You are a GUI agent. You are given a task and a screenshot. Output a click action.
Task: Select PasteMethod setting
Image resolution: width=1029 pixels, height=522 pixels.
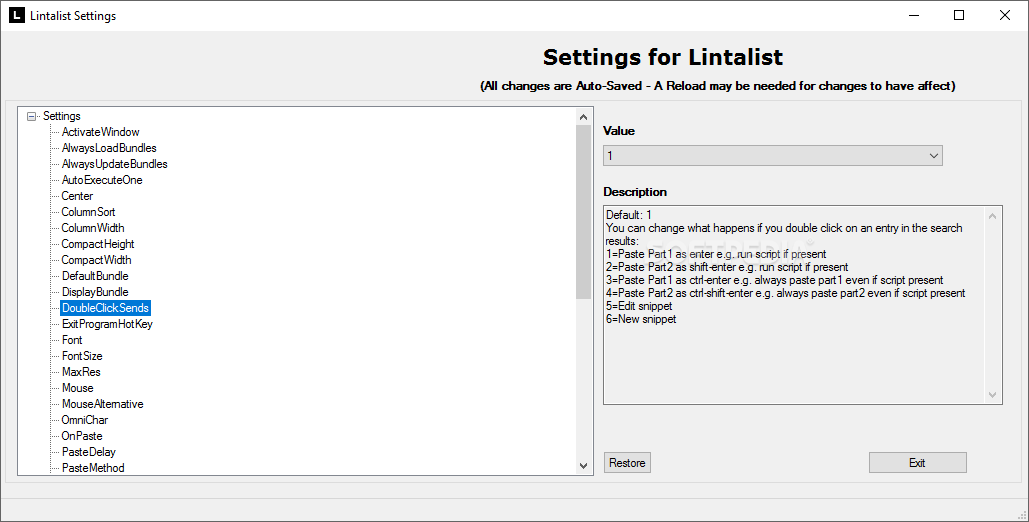93,468
